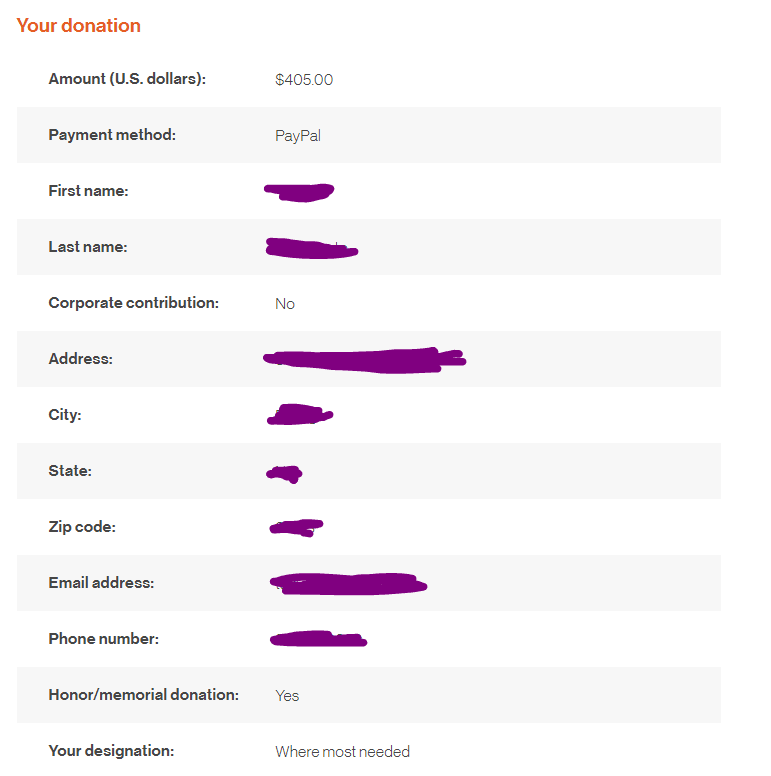The height and width of the screenshot is (776, 771).
Task: Select the "Yes" honor/memorial donation value
Action: coord(287,696)
